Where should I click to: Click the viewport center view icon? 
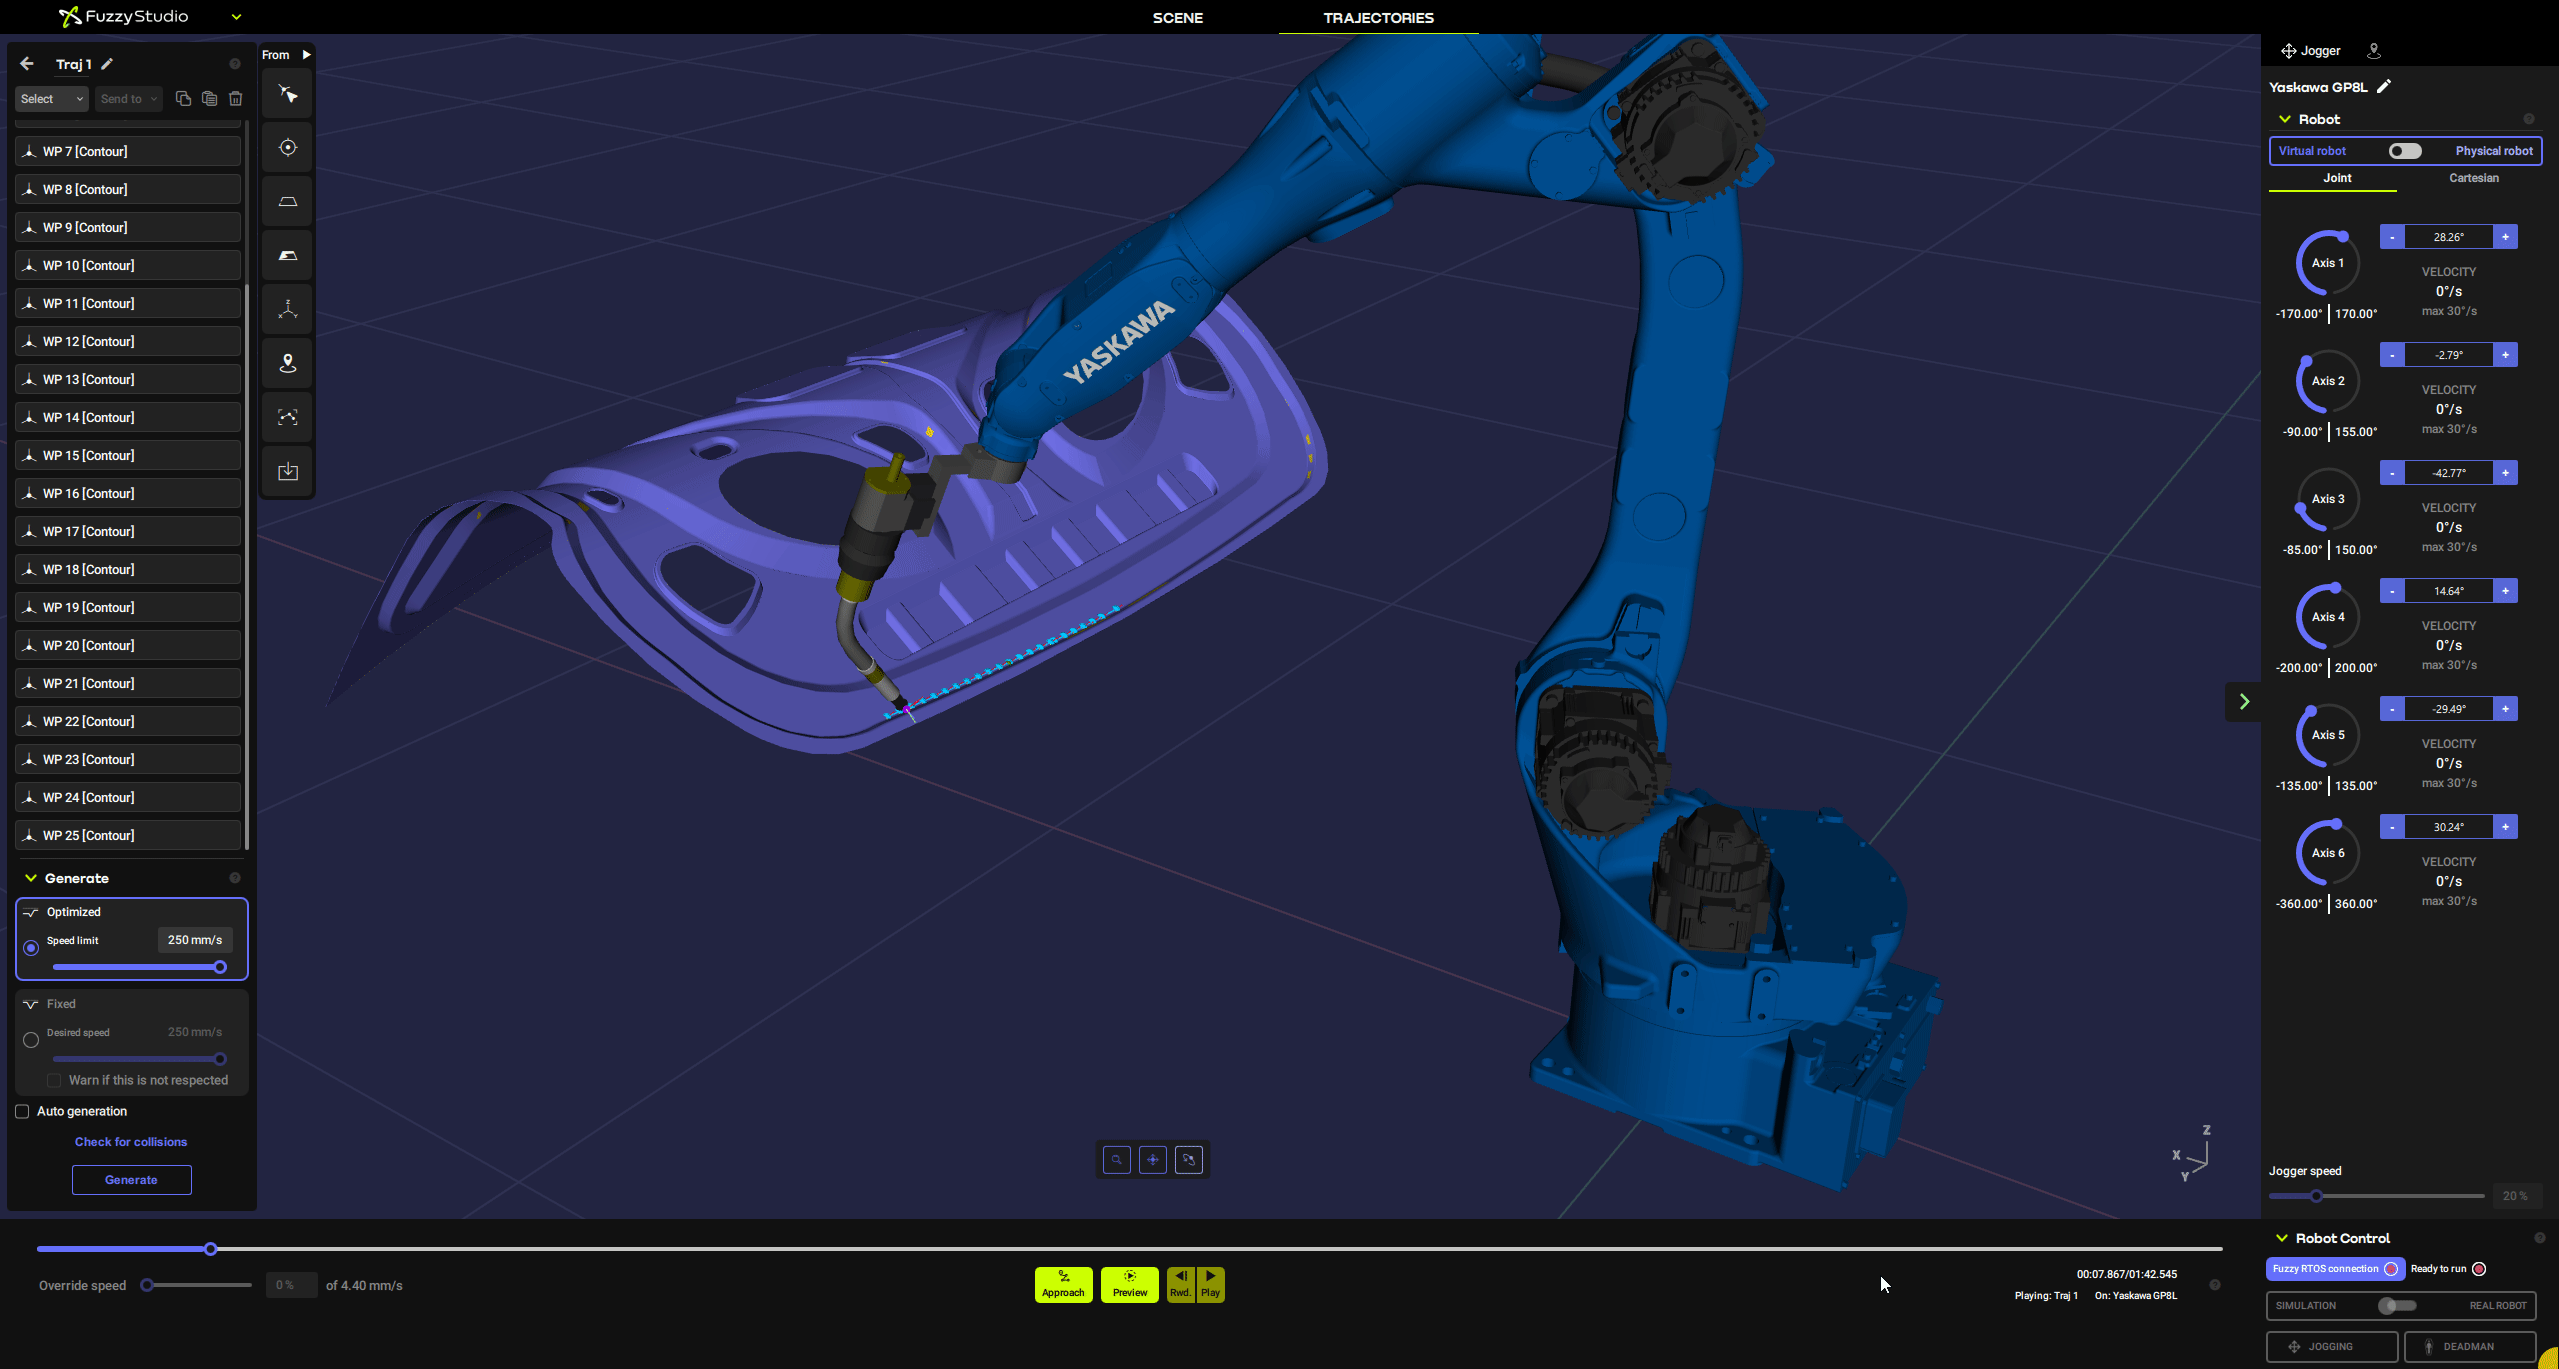1153,1160
